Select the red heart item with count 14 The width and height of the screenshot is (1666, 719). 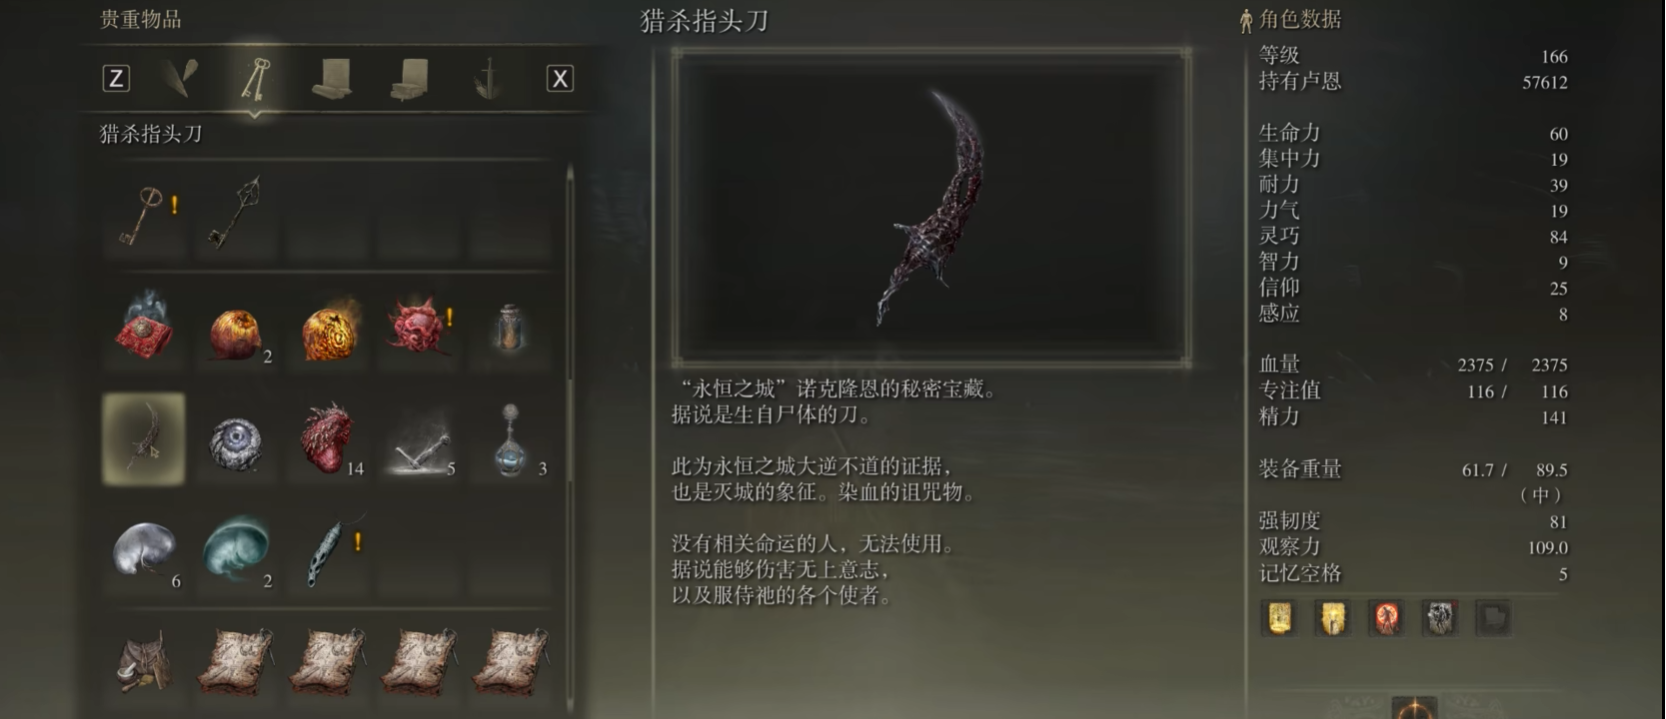(328, 438)
